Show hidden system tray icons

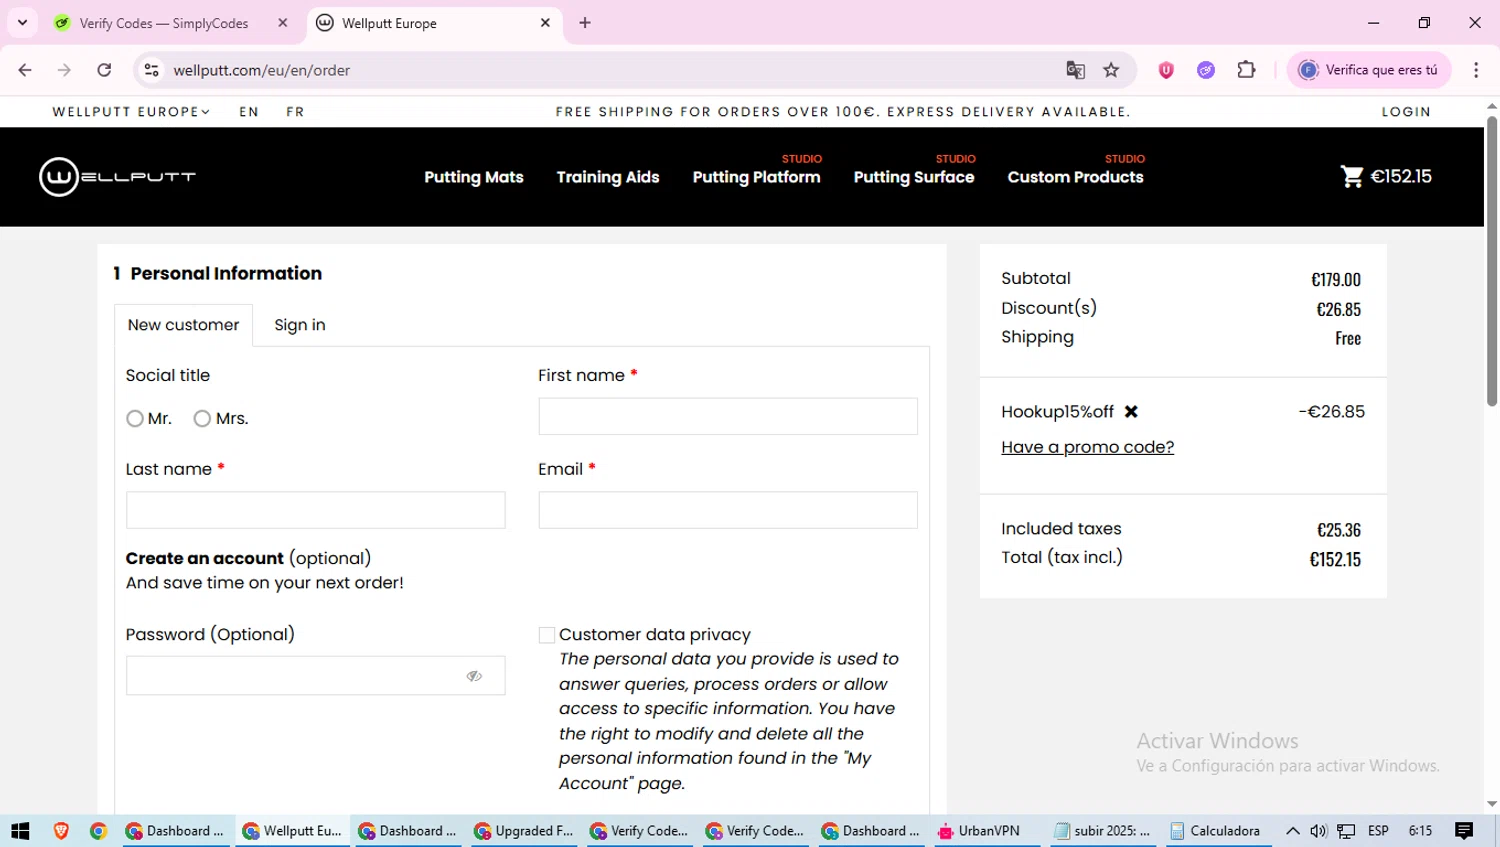(1293, 831)
